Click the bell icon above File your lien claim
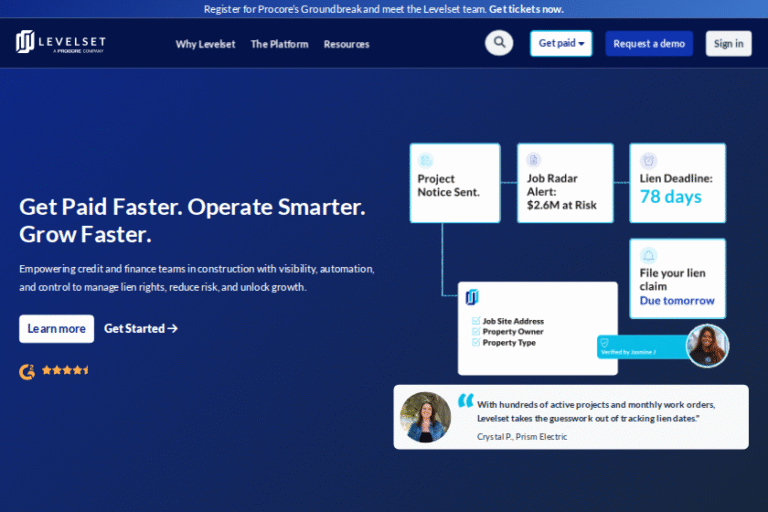Image resolution: width=768 pixels, height=512 pixels. (648, 255)
